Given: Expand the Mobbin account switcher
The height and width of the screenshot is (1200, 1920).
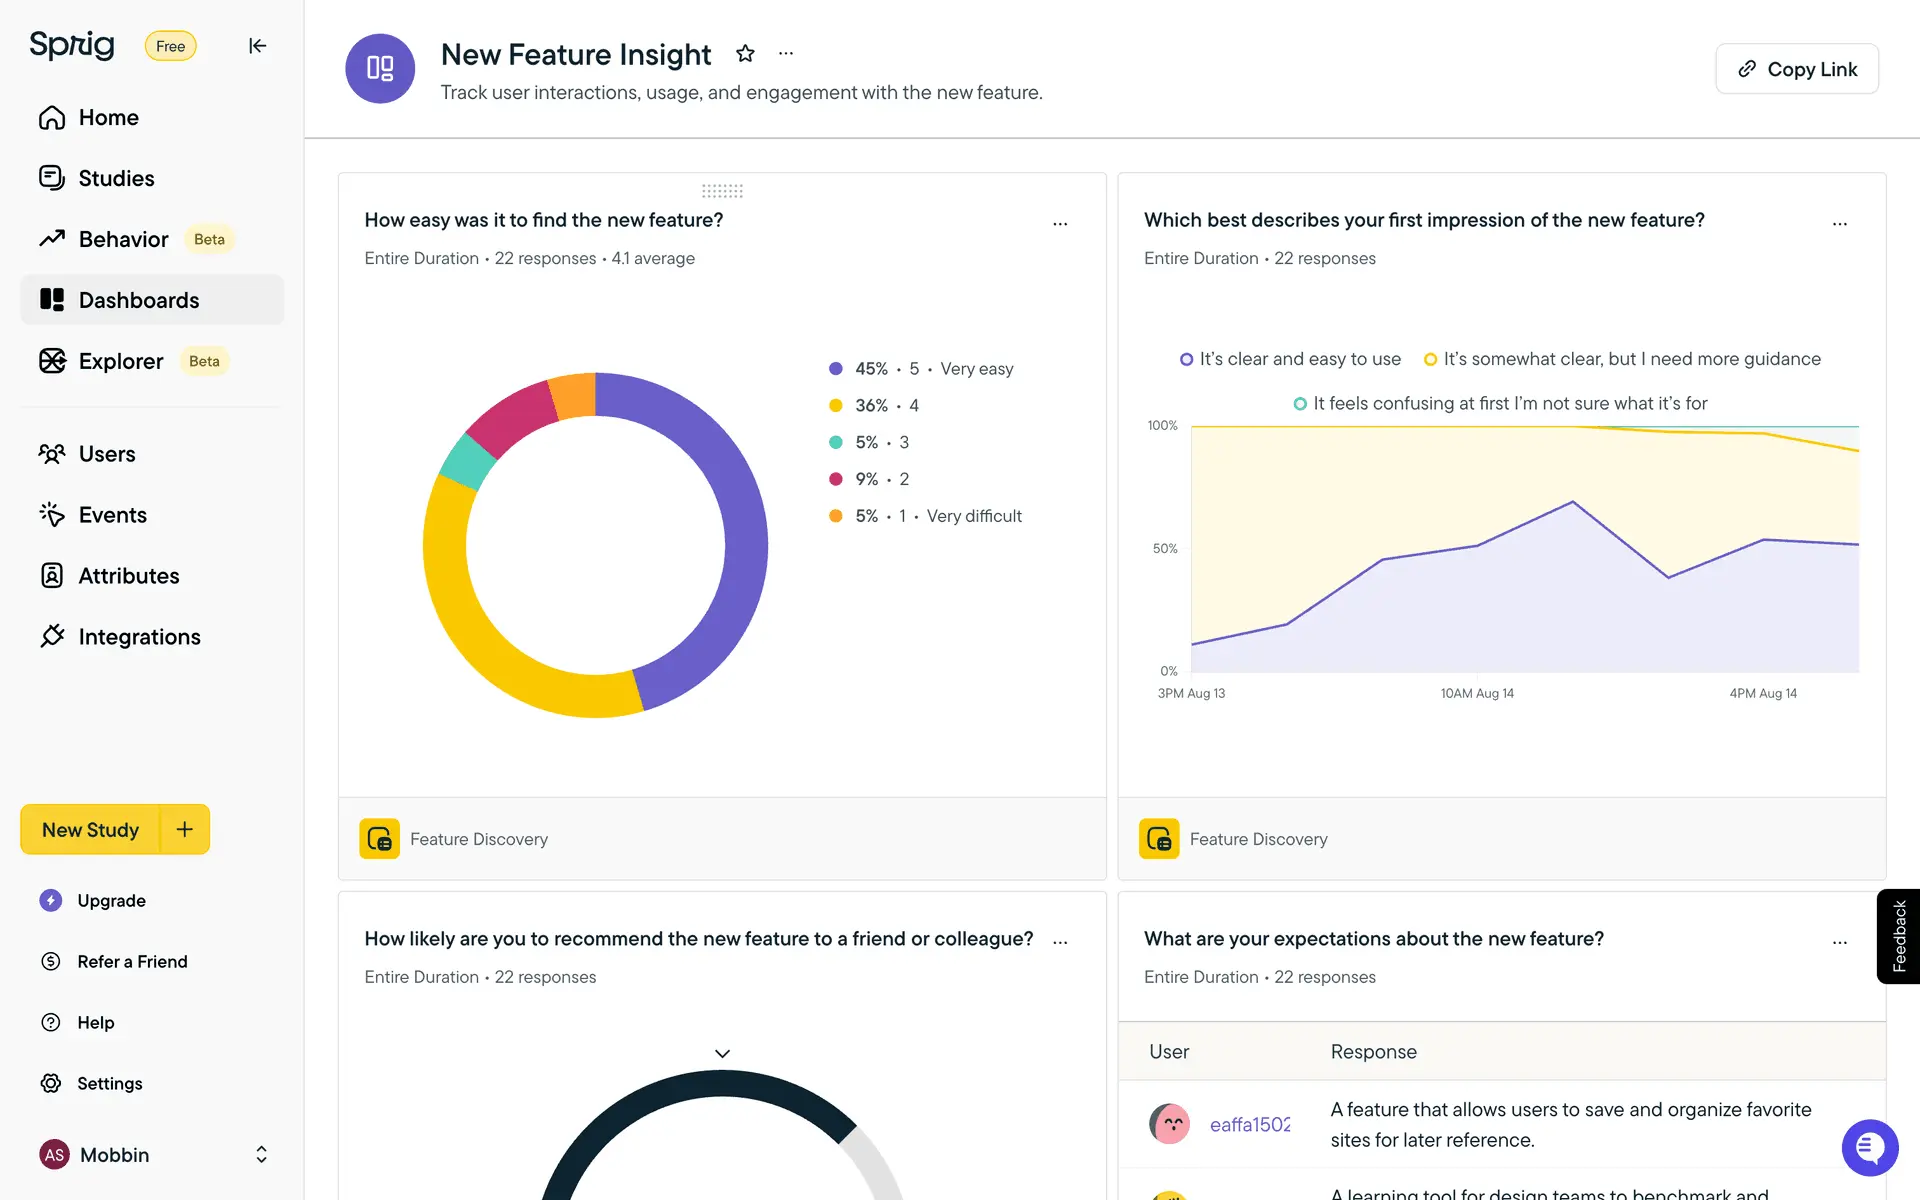Looking at the screenshot, I should click(x=261, y=1155).
